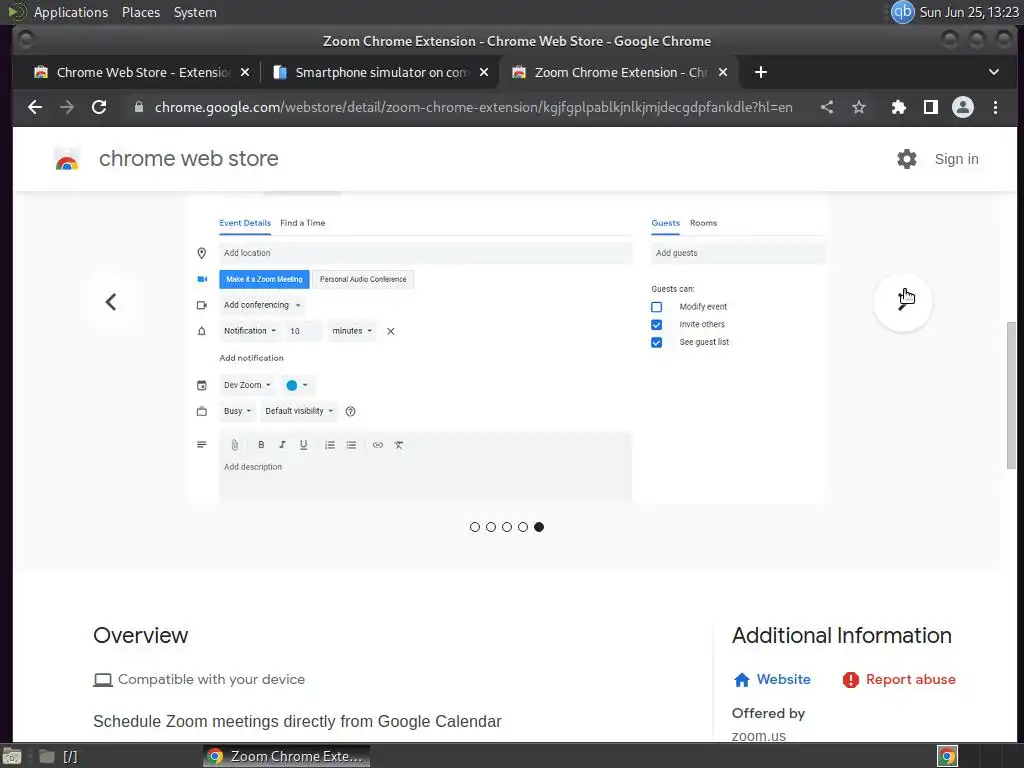The height and width of the screenshot is (768, 1024).
Task: Click the Add location field
Action: click(x=426, y=253)
